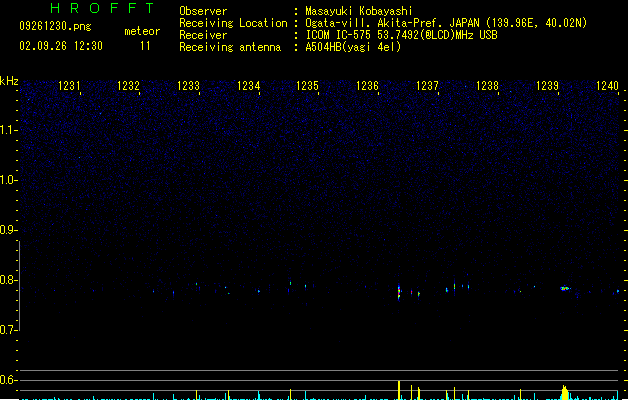Image resolution: width=629 pixels, height=400 pixels.
Task: Click time marker 1237
Action: tap(427, 86)
